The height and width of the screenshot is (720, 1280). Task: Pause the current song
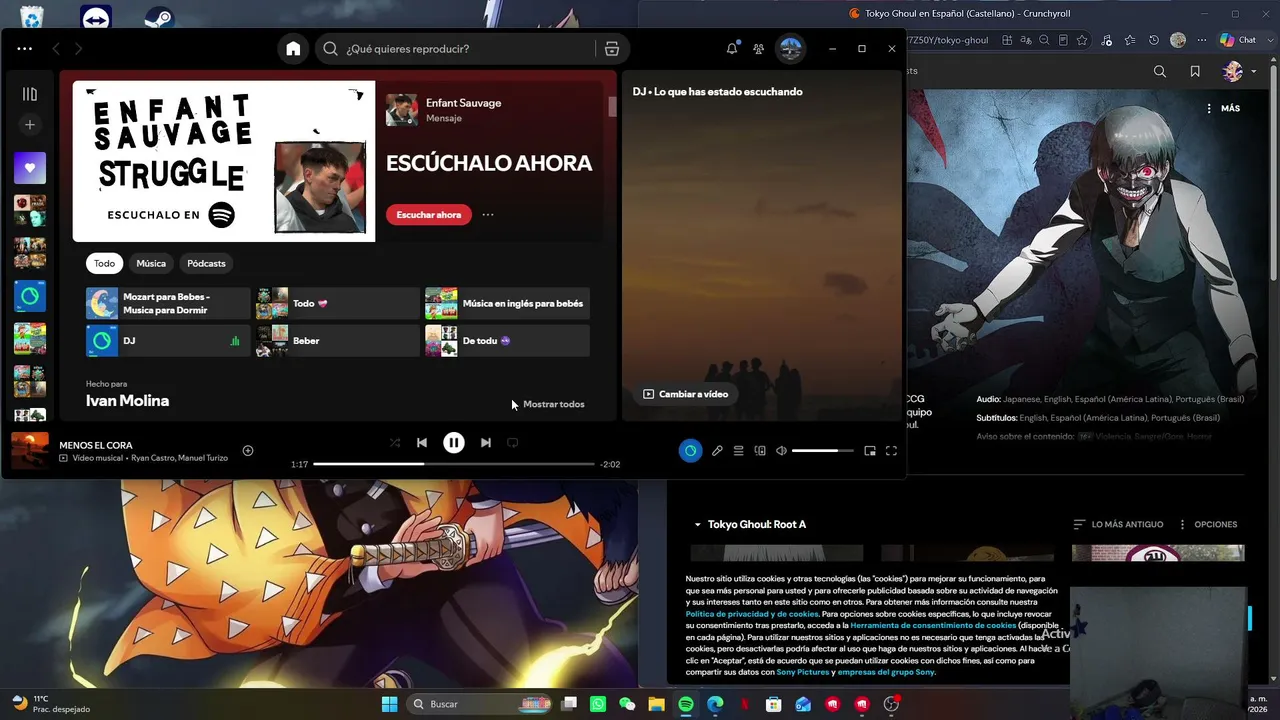pos(454,443)
